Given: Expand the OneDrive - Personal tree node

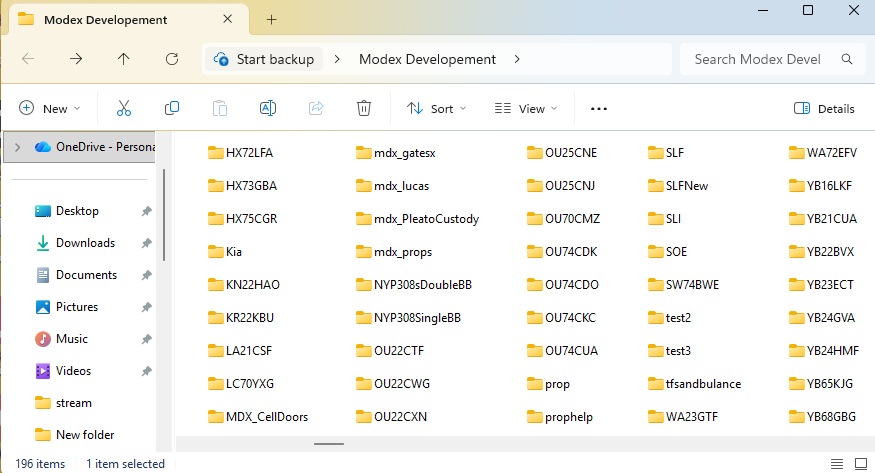Looking at the screenshot, I should pyautogui.click(x=17, y=147).
